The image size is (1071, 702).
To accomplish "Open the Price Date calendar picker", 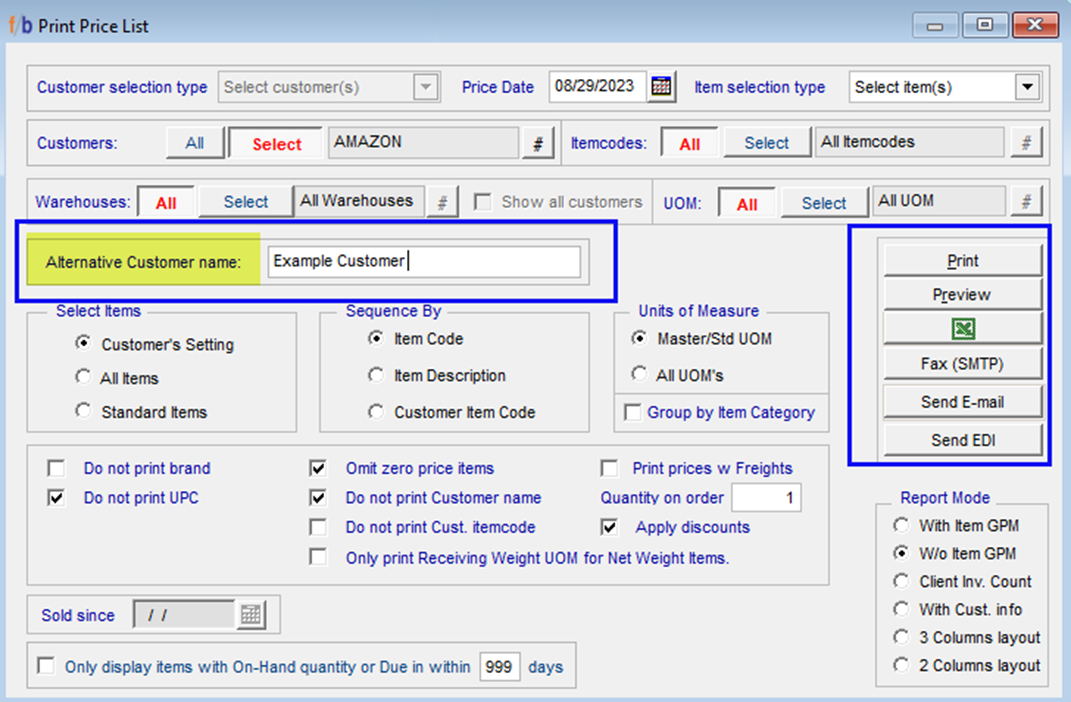I will (661, 87).
